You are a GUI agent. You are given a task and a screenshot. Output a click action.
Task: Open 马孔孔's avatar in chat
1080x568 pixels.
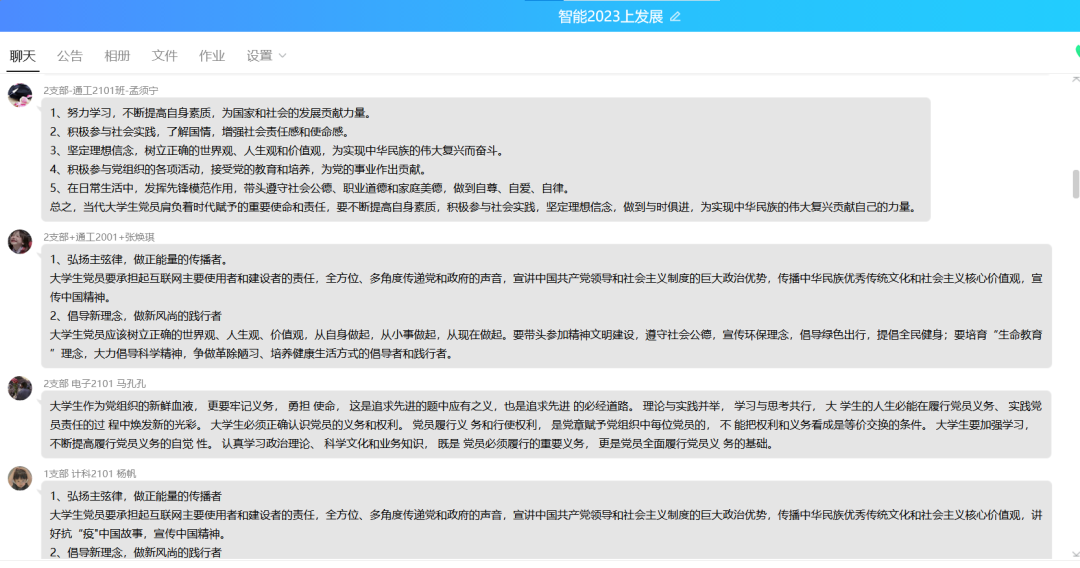click(20, 388)
